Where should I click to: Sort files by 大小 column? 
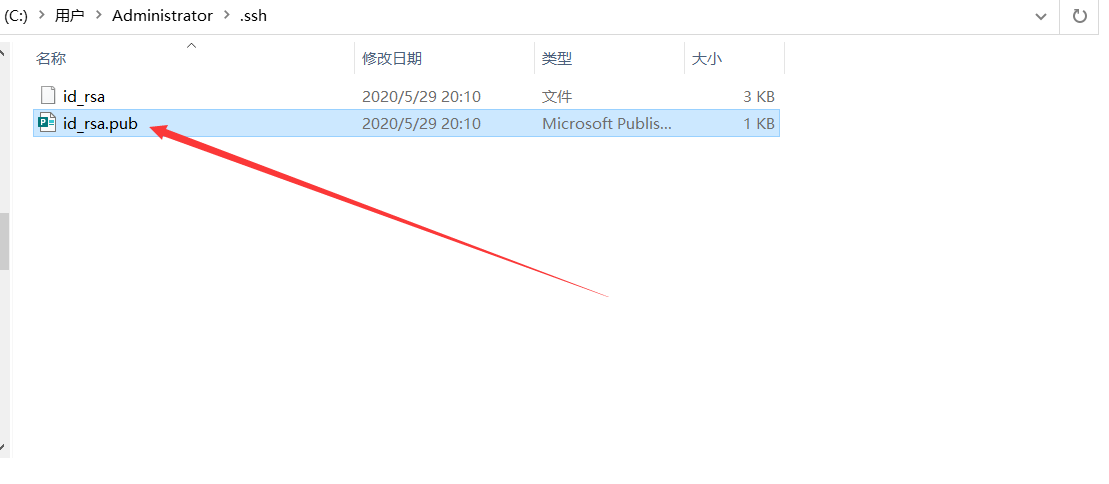point(706,59)
